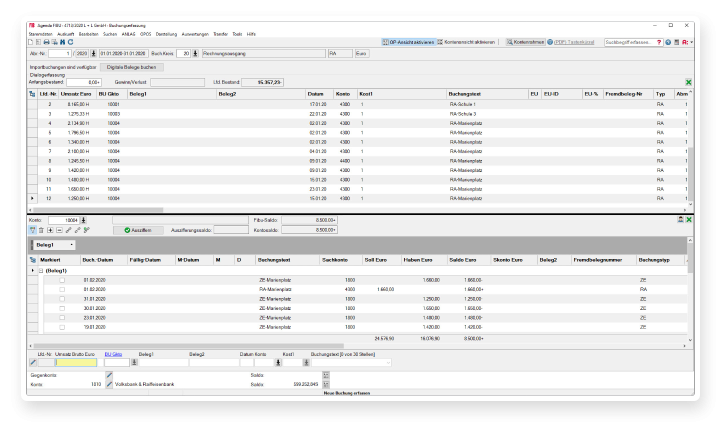Click the BU Gkto link label
This screenshot has height=433, width=727.
[112, 354]
